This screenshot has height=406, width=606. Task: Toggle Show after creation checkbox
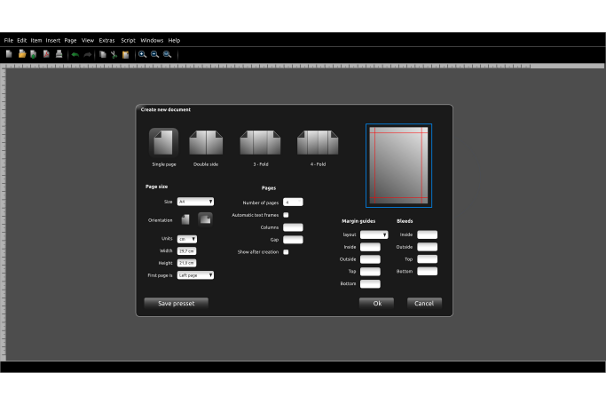(286, 252)
